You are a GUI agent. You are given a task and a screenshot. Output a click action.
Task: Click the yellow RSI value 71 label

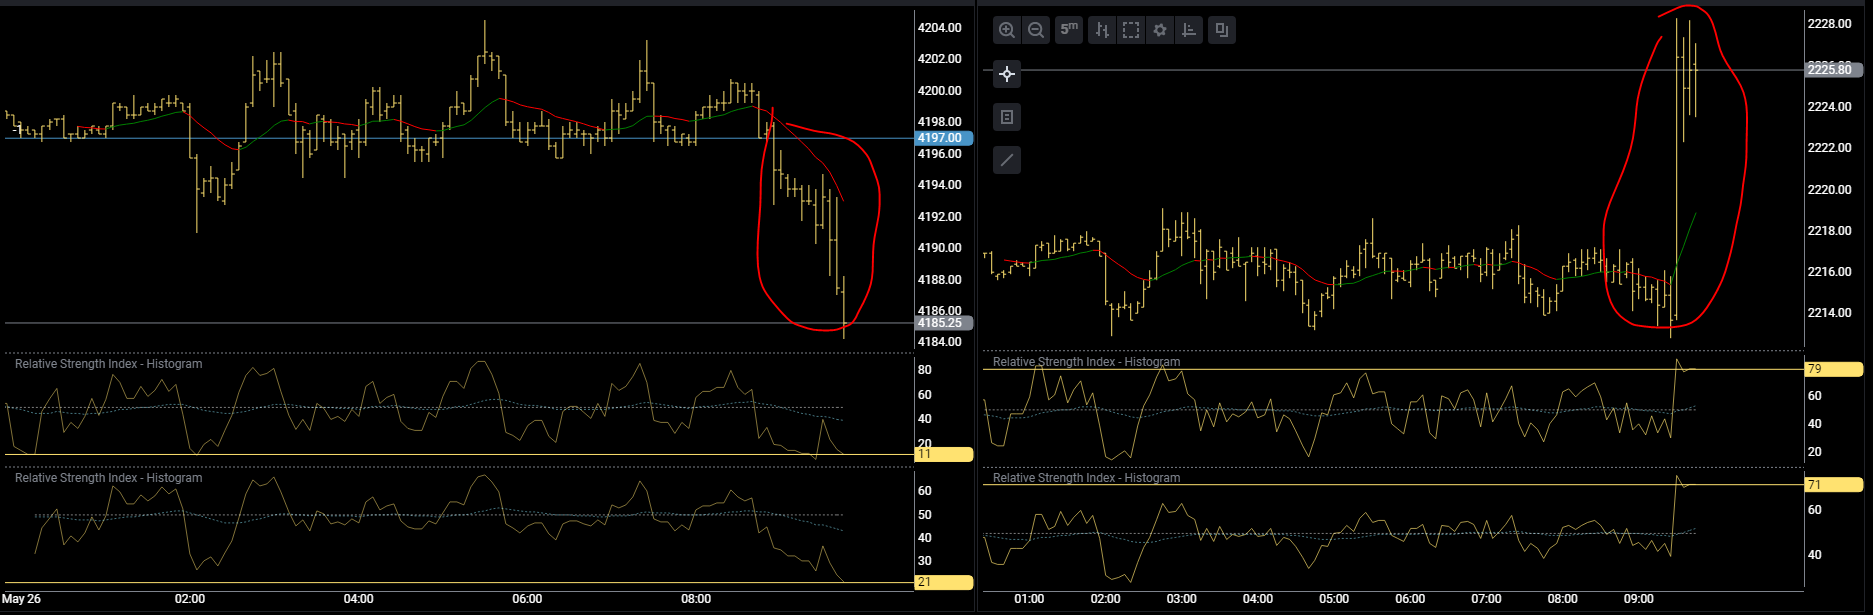[1834, 485]
